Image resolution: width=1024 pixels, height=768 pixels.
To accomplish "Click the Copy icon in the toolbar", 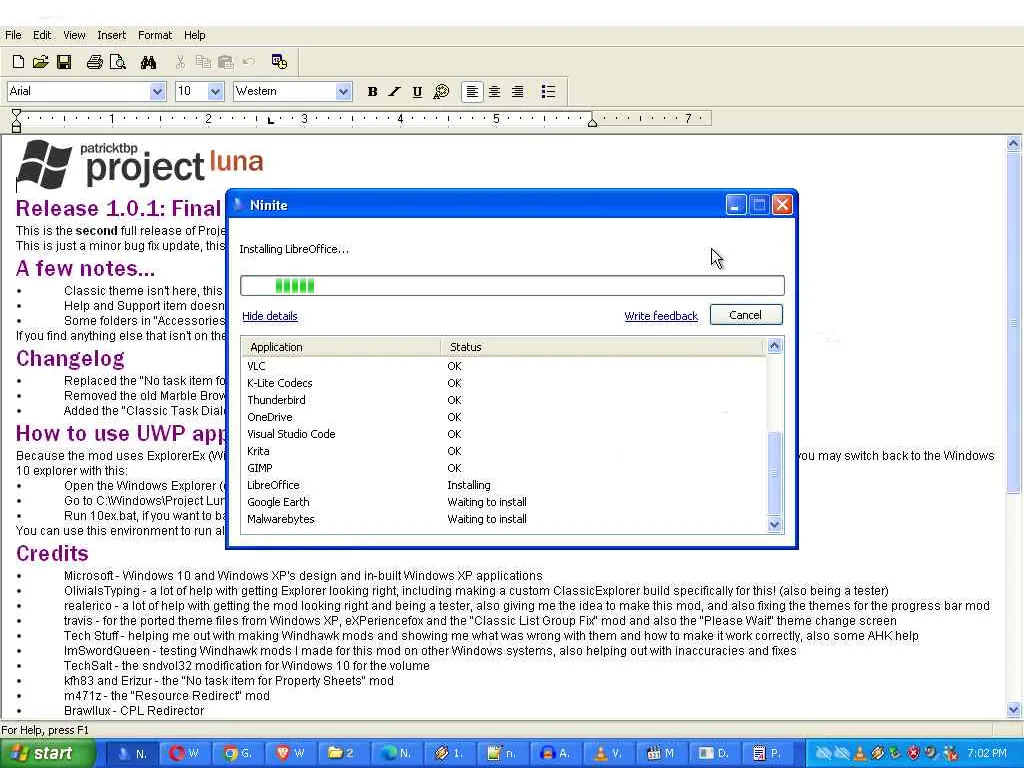I will (203, 62).
